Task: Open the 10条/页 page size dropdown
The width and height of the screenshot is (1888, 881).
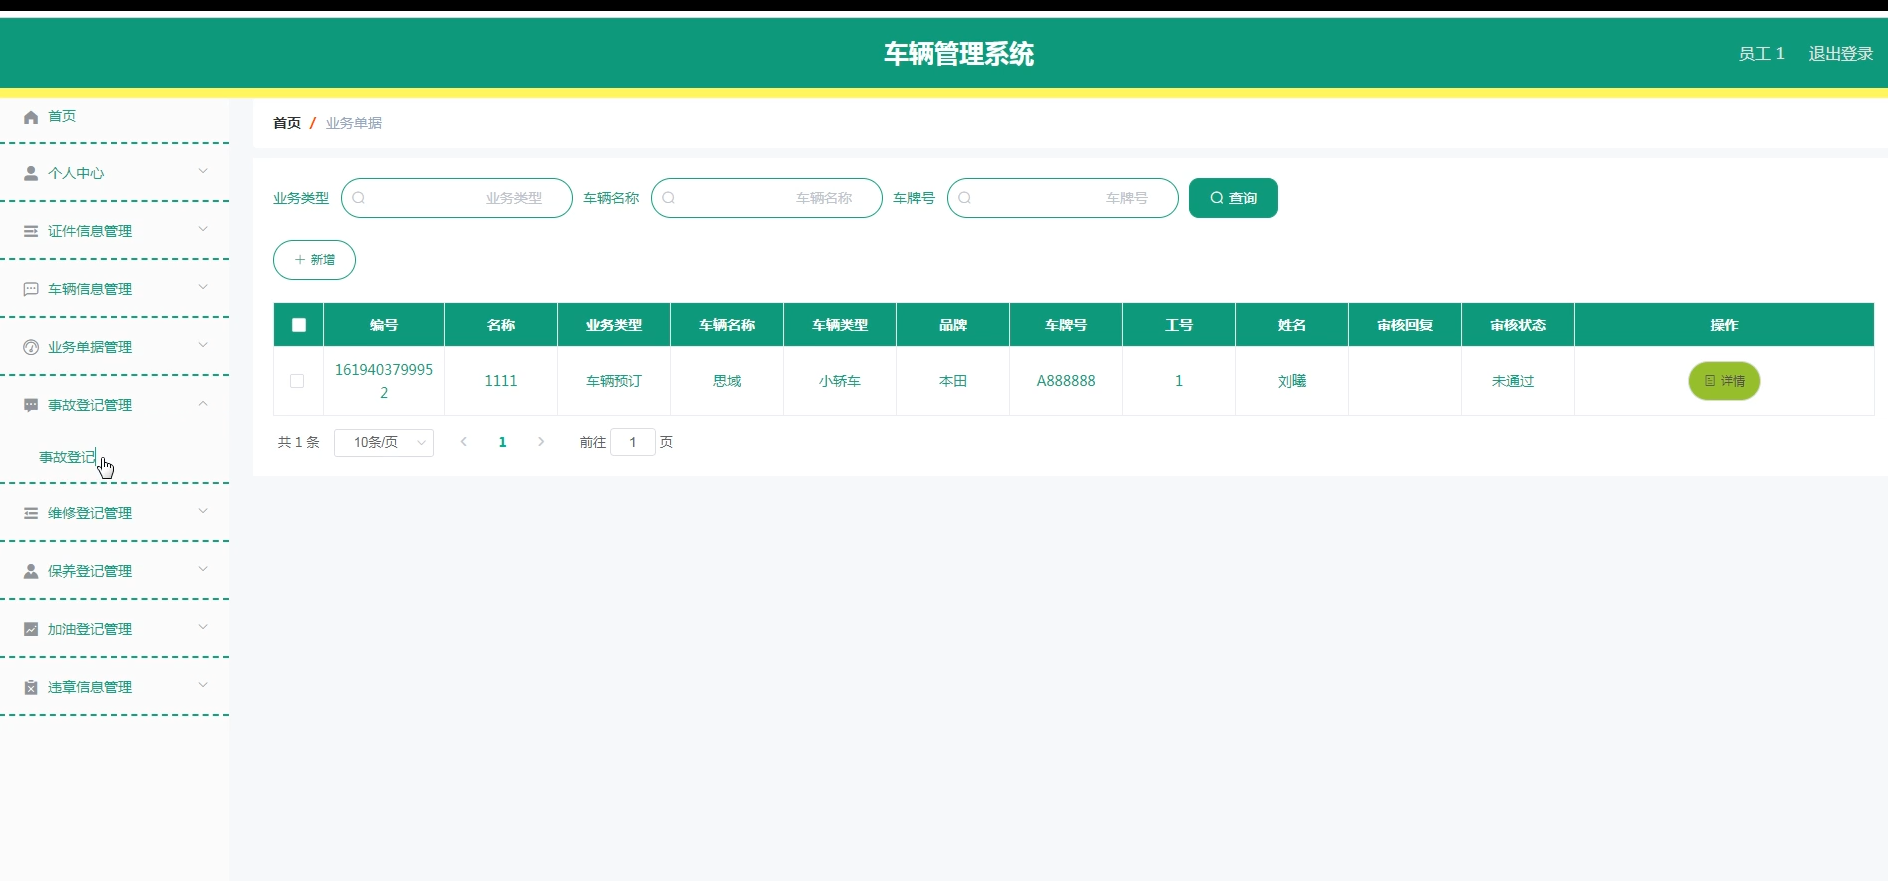Action: 384,442
